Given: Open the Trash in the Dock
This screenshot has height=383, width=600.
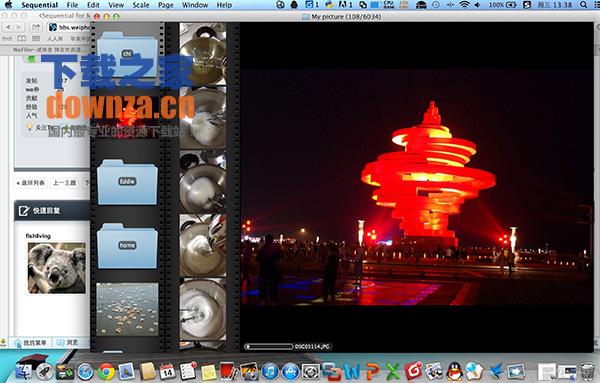Looking at the screenshot, I should (x=587, y=371).
